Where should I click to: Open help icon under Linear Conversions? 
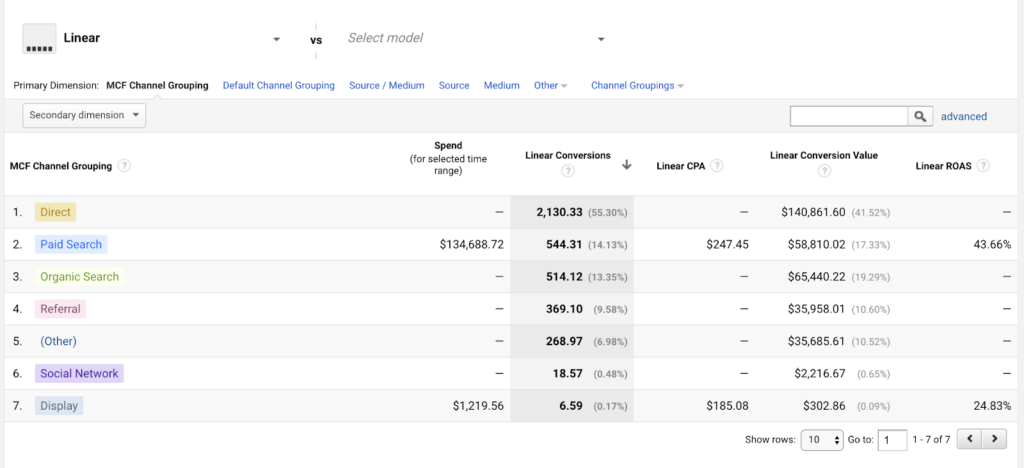click(x=568, y=171)
